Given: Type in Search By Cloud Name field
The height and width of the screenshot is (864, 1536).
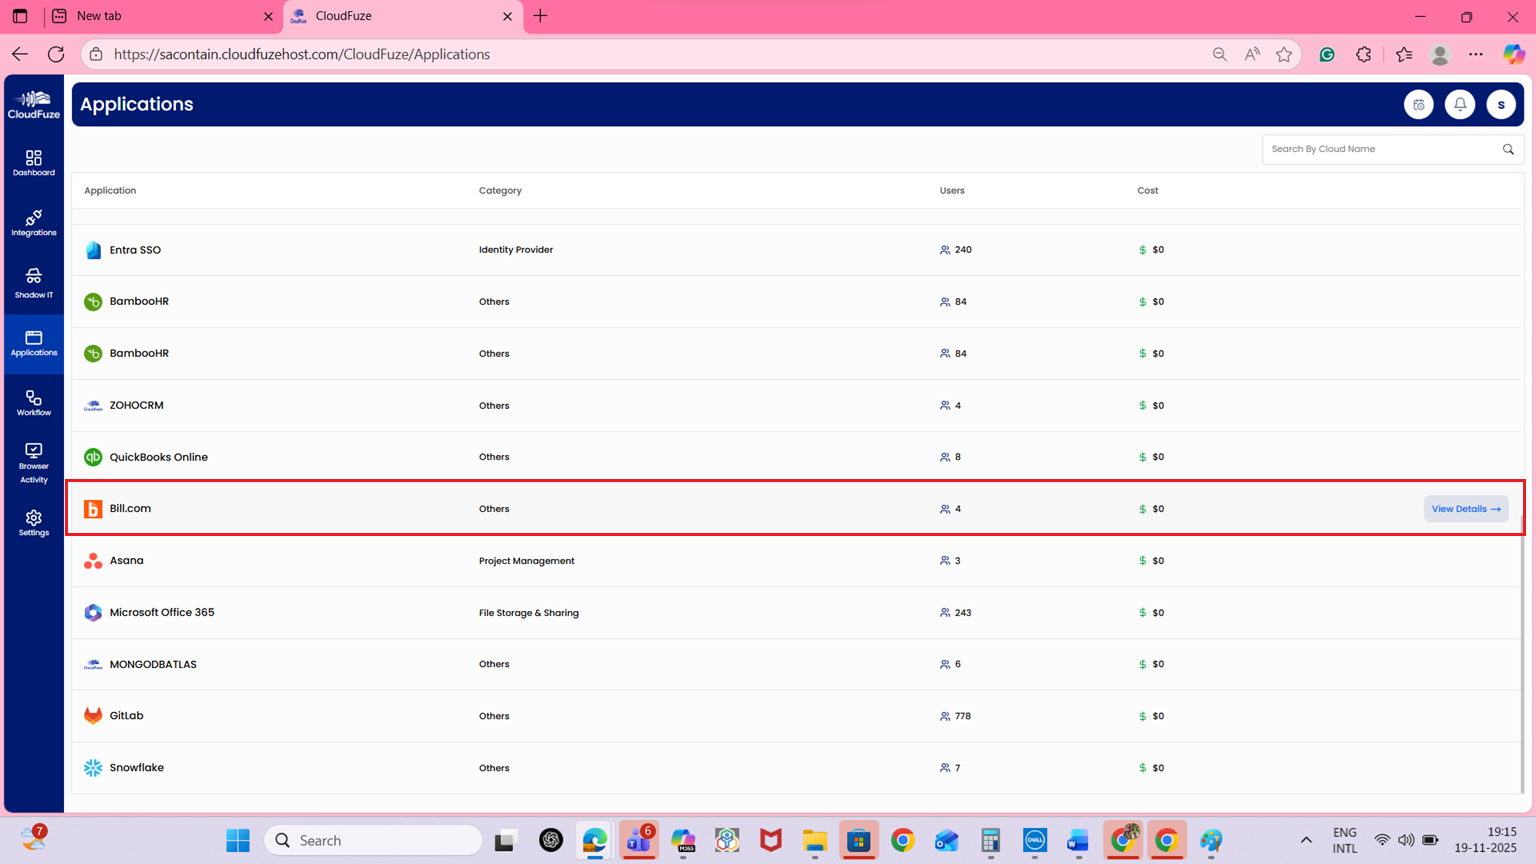Looking at the screenshot, I should [1380, 149].
